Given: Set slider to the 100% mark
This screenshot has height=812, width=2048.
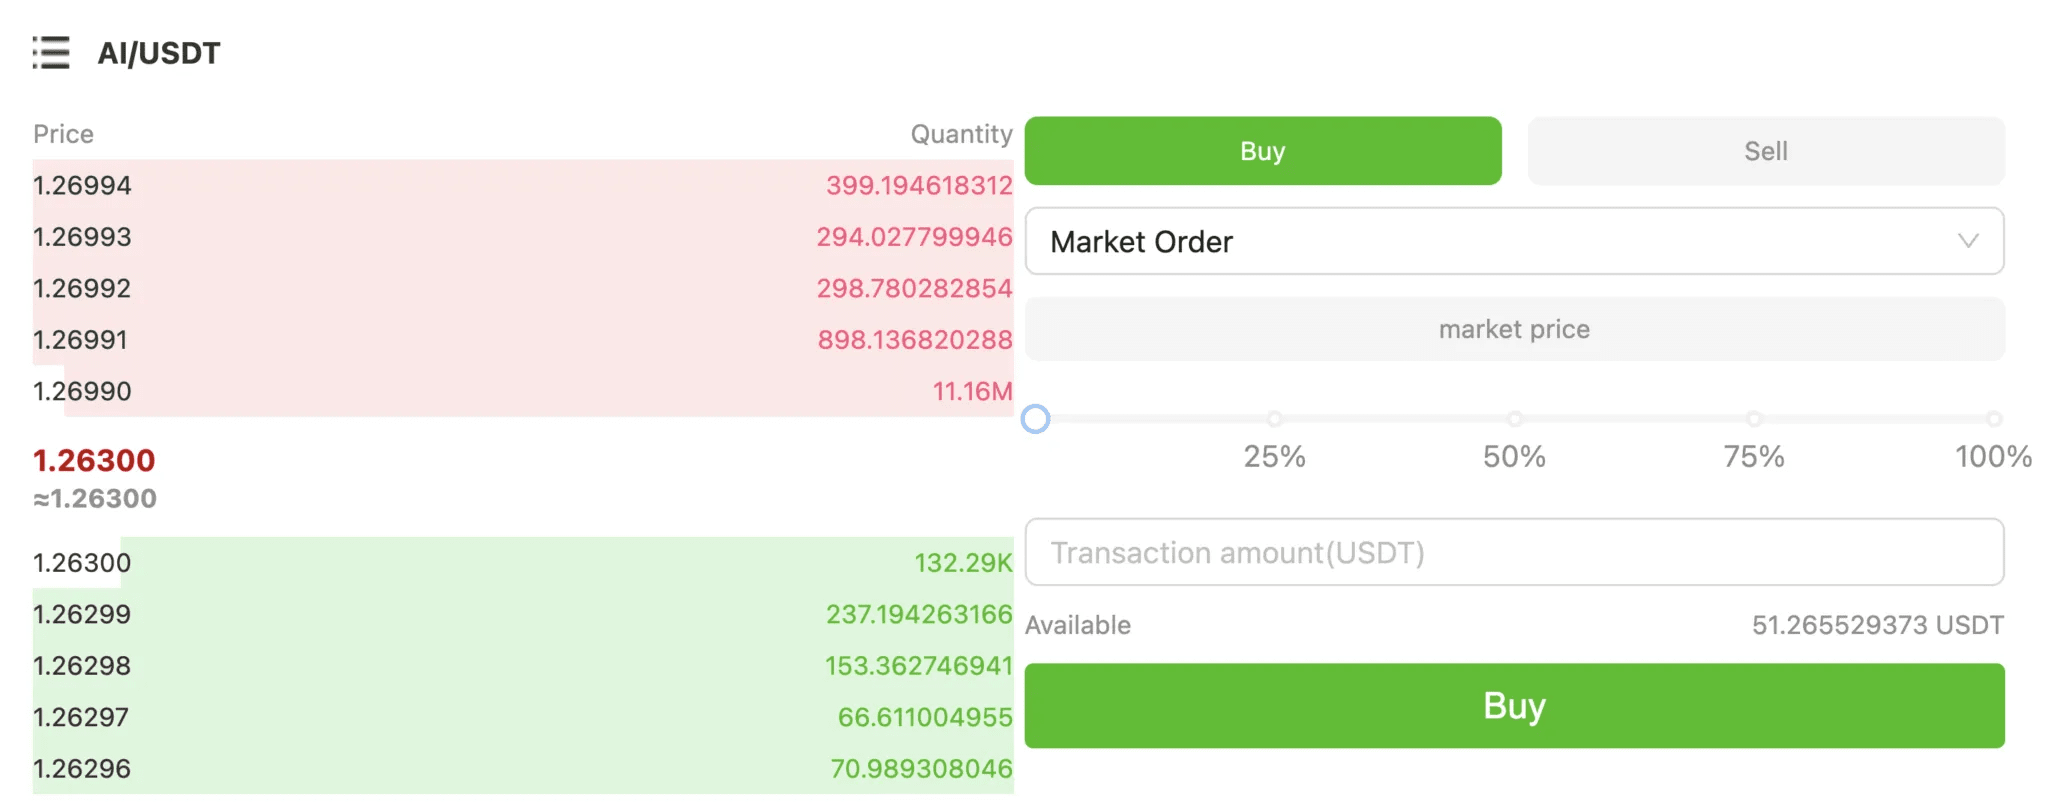Looking at the screenshot, I should tap(1993, 419).
